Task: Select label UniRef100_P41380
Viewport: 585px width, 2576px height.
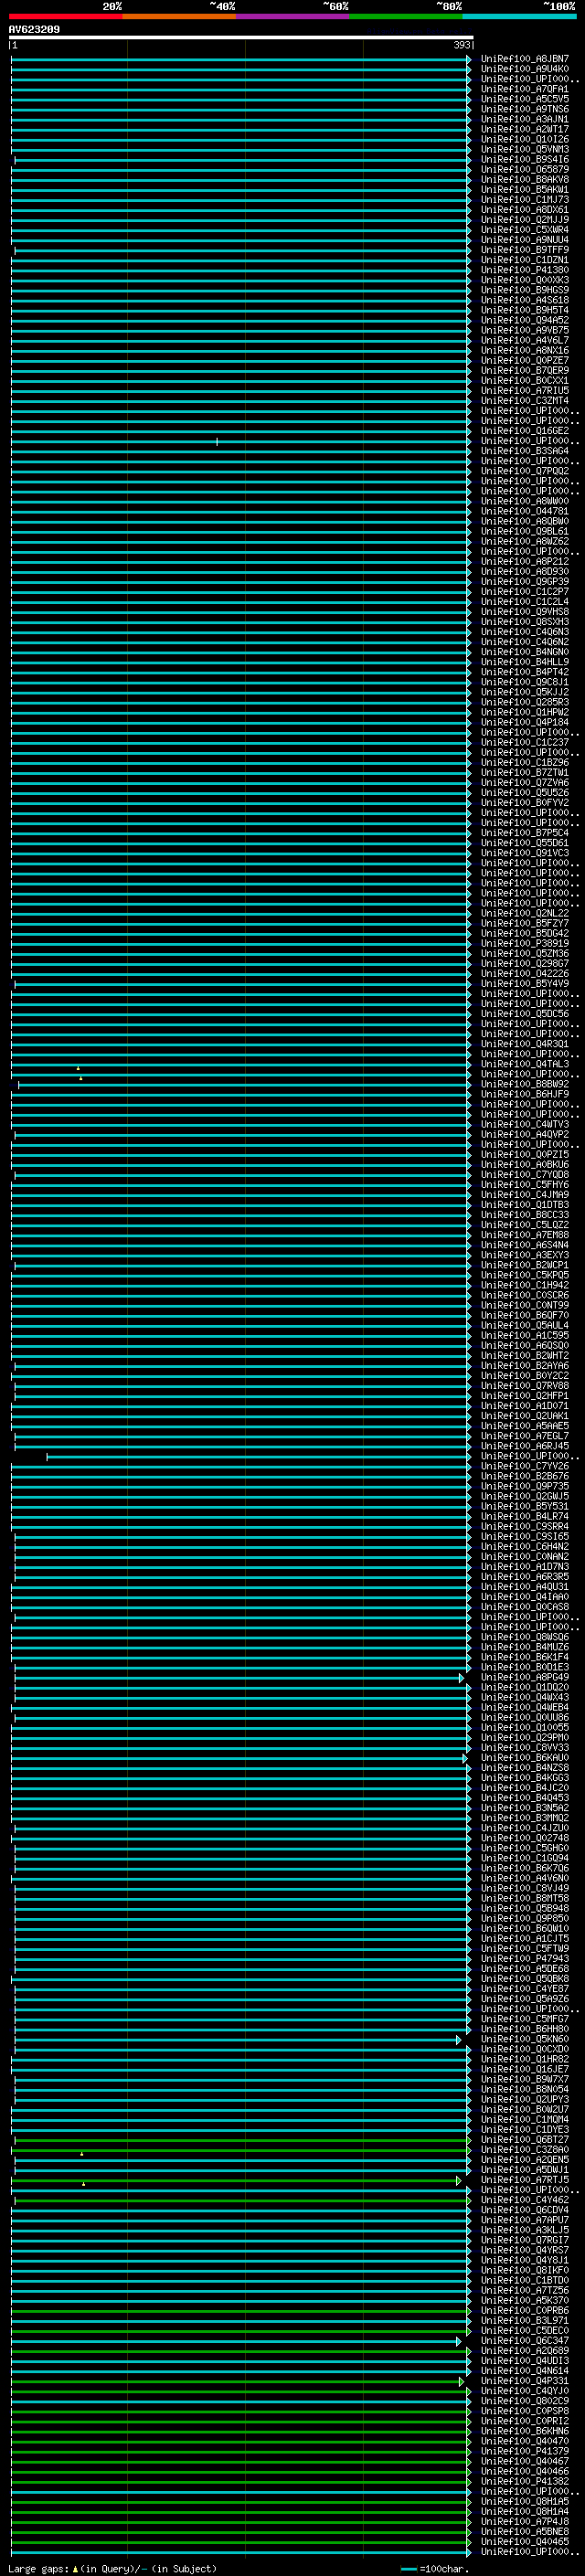Action: click(x=525, y=270)
